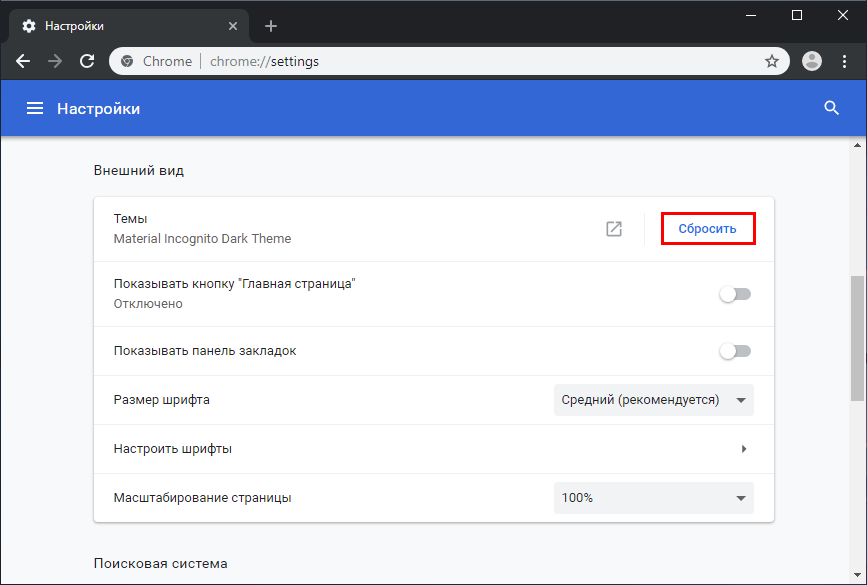
Task: Open the Размер шрифта dropdown
Action: coord(654,399)
